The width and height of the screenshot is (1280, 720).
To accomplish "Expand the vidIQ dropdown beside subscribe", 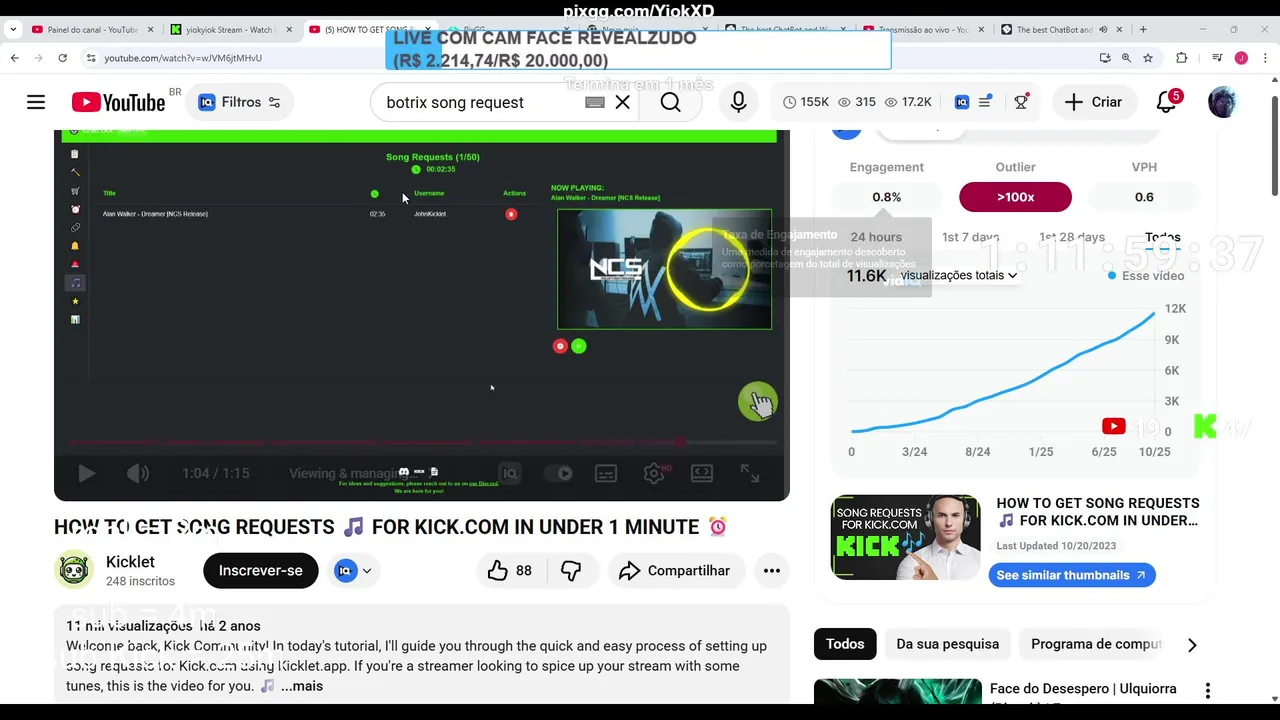I will [354, 570].
